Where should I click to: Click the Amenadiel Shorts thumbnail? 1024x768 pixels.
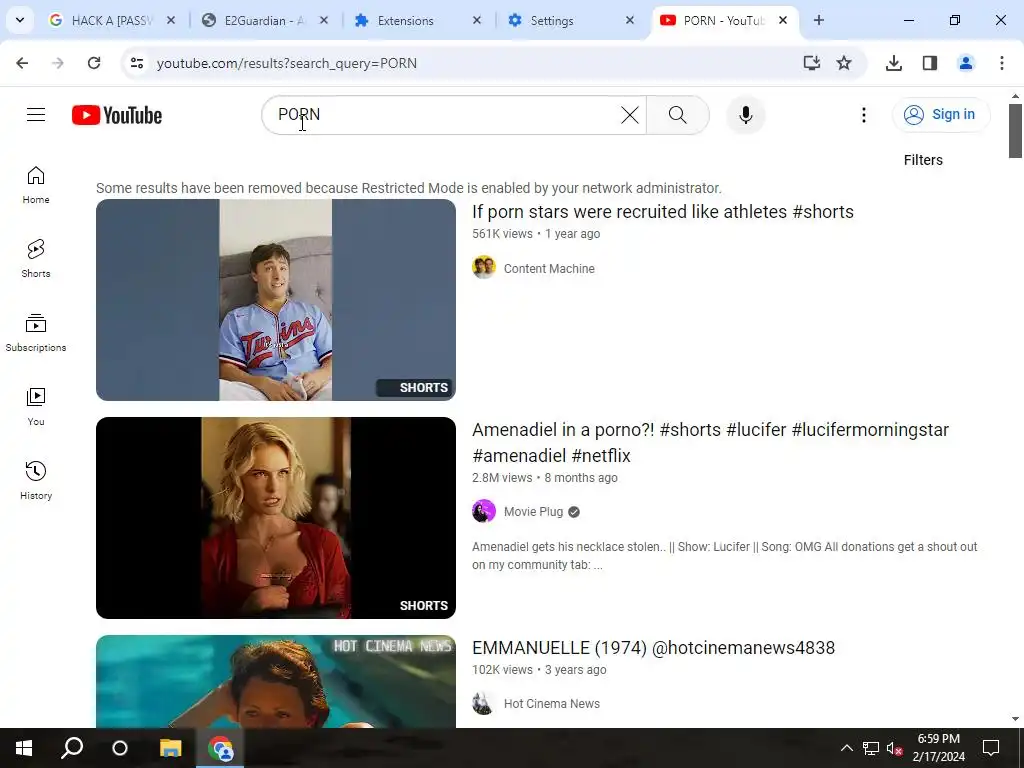coord(276,518)
